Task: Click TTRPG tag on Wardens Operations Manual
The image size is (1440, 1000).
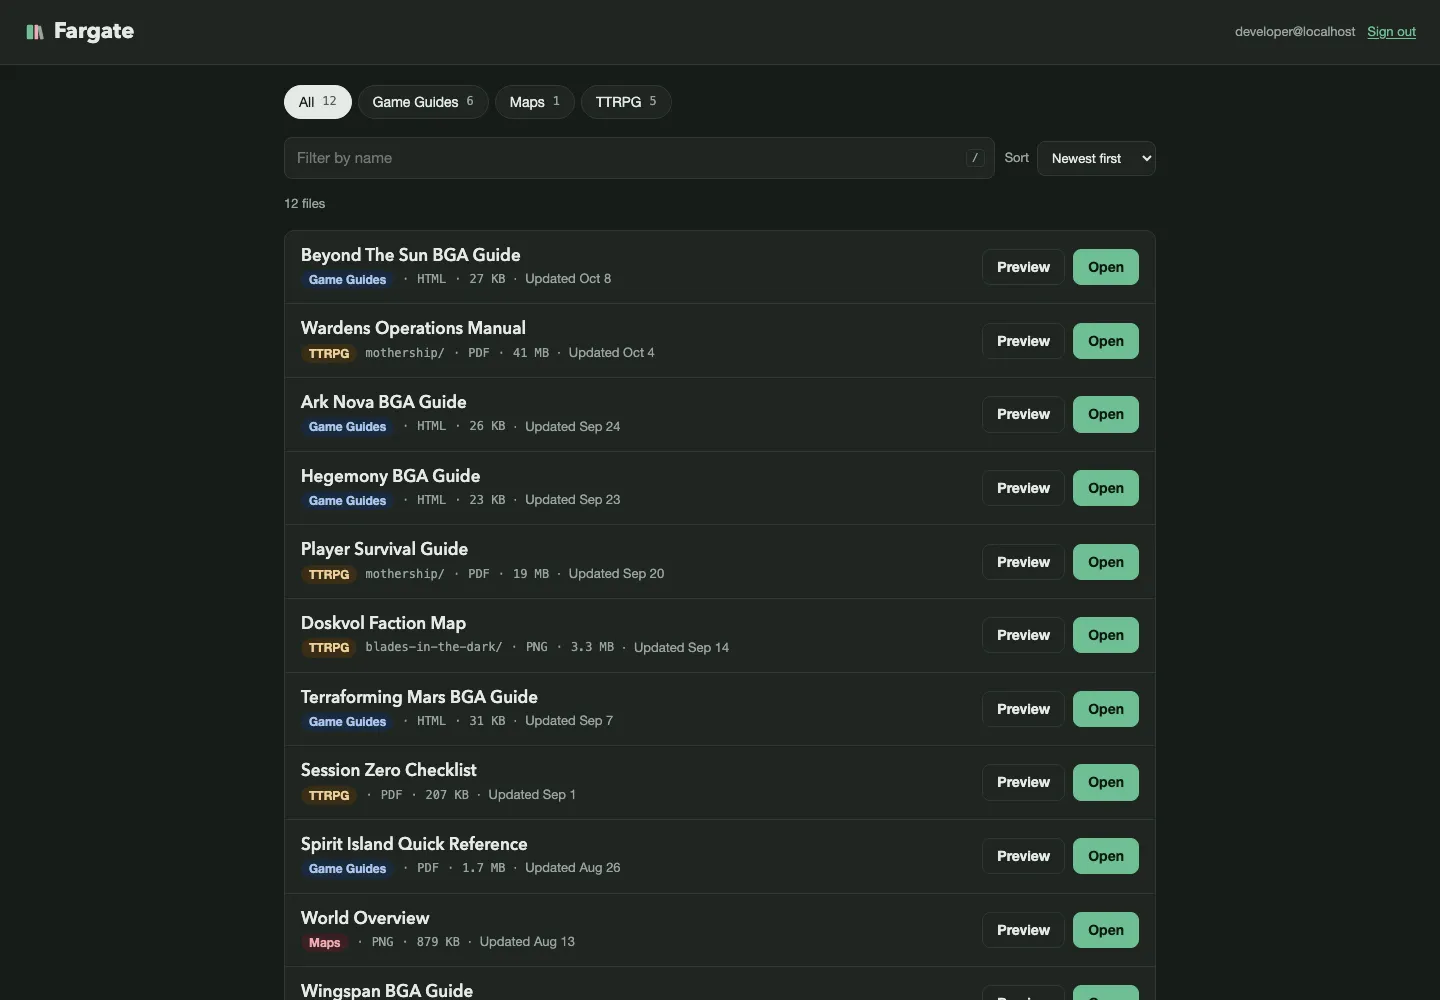Action: coord(329,353)
